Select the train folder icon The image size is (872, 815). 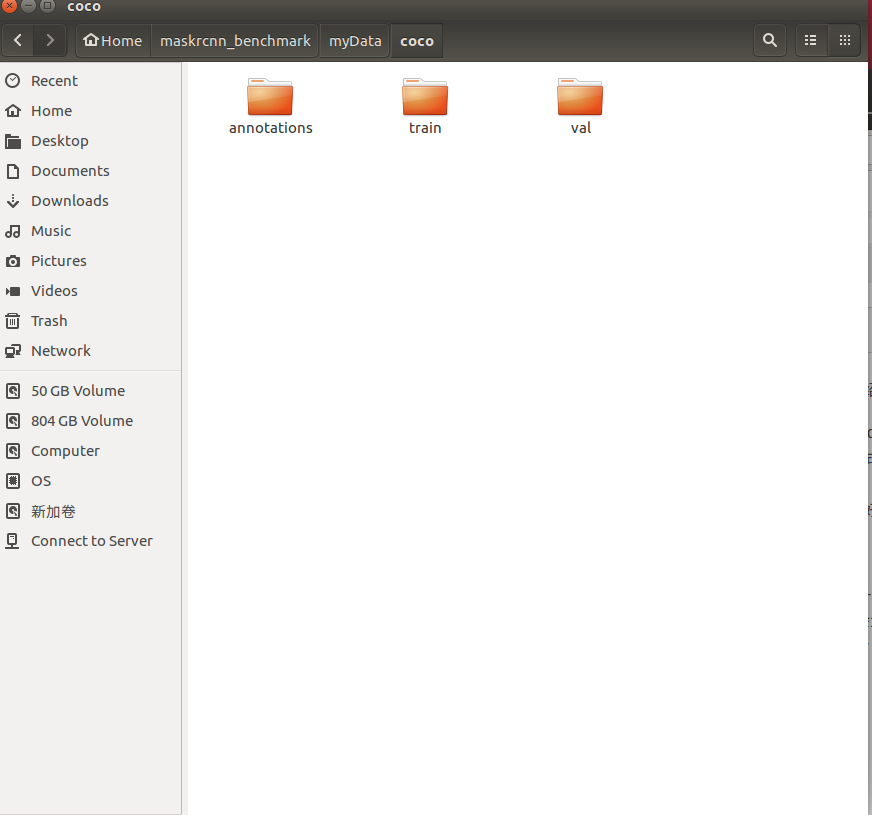425,97
